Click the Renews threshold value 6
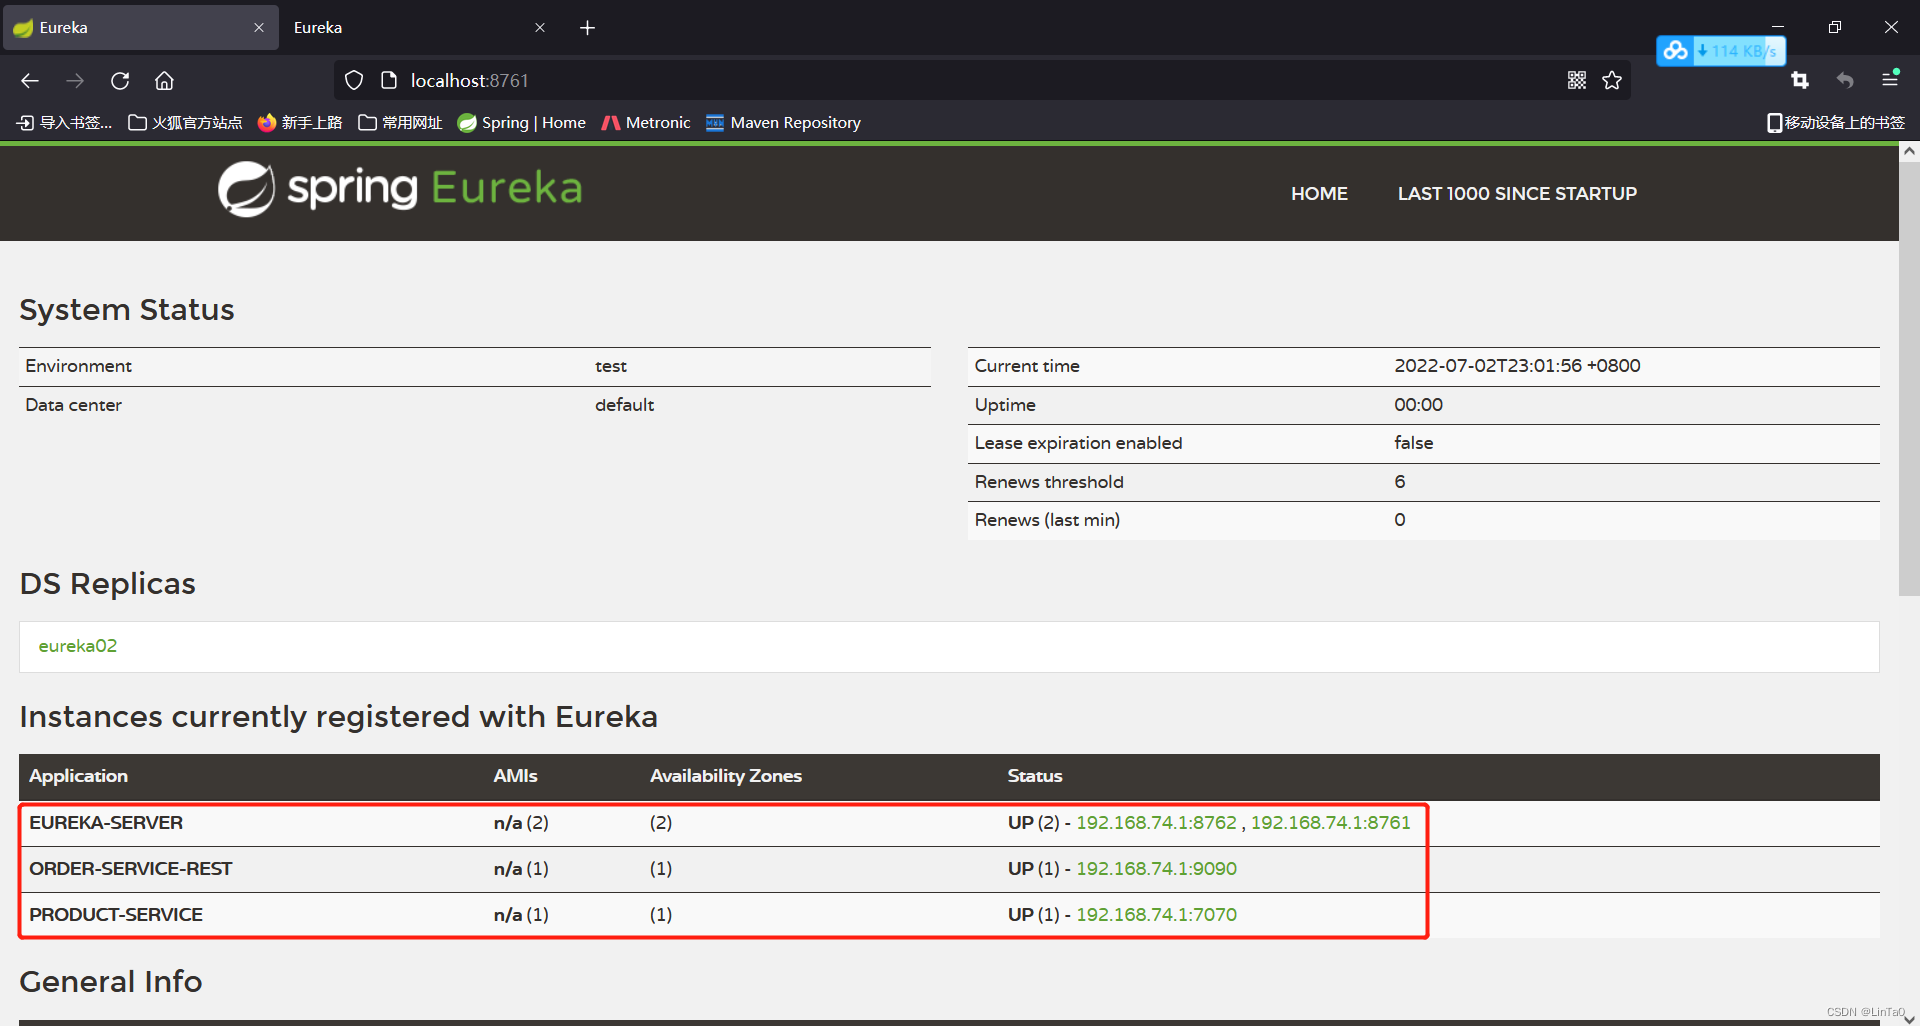This screenshot has width=1920, height=1026. (x=1400, y=482)
